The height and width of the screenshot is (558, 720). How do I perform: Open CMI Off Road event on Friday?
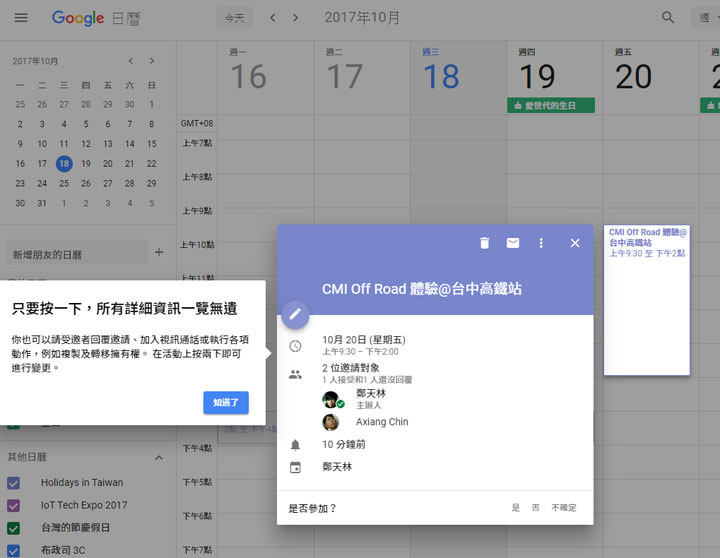click(x=647, y=300)
